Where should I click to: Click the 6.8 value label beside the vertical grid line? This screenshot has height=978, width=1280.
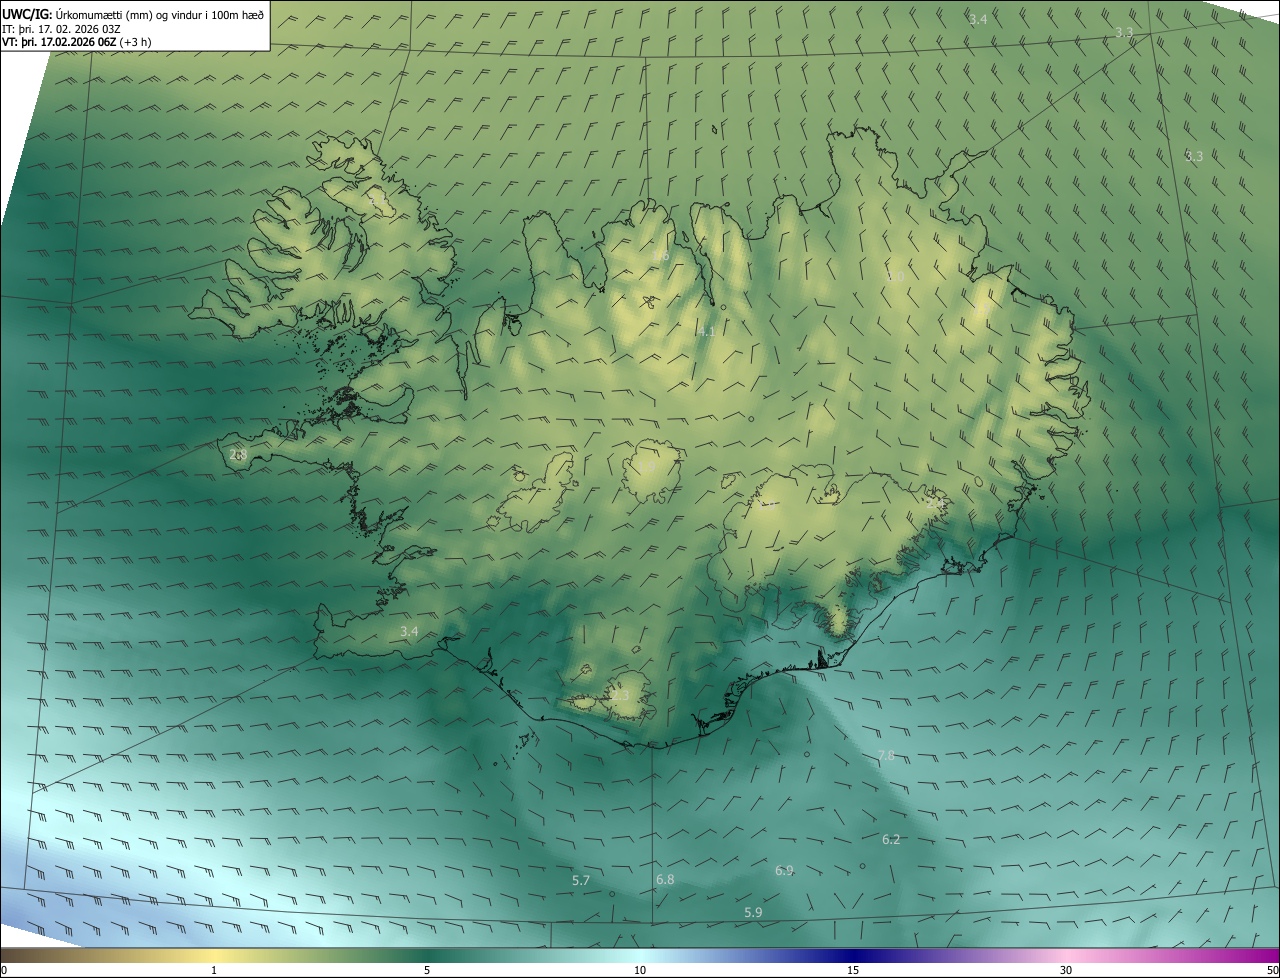point(665,879)
